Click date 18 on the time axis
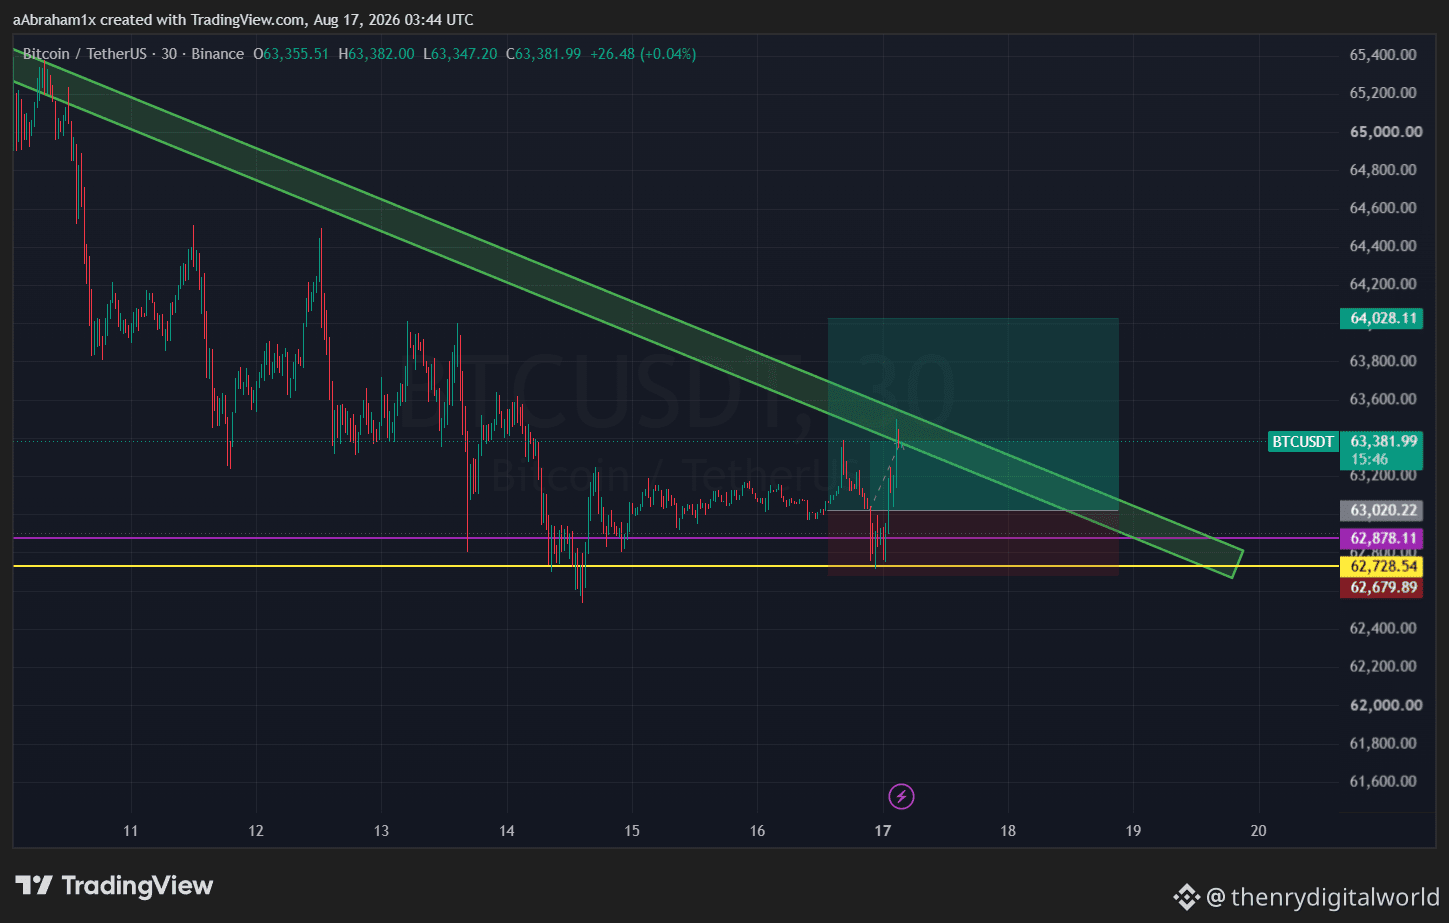Screen dimensions: 1449x923 pyautogui.click(x=1008, y=831)
